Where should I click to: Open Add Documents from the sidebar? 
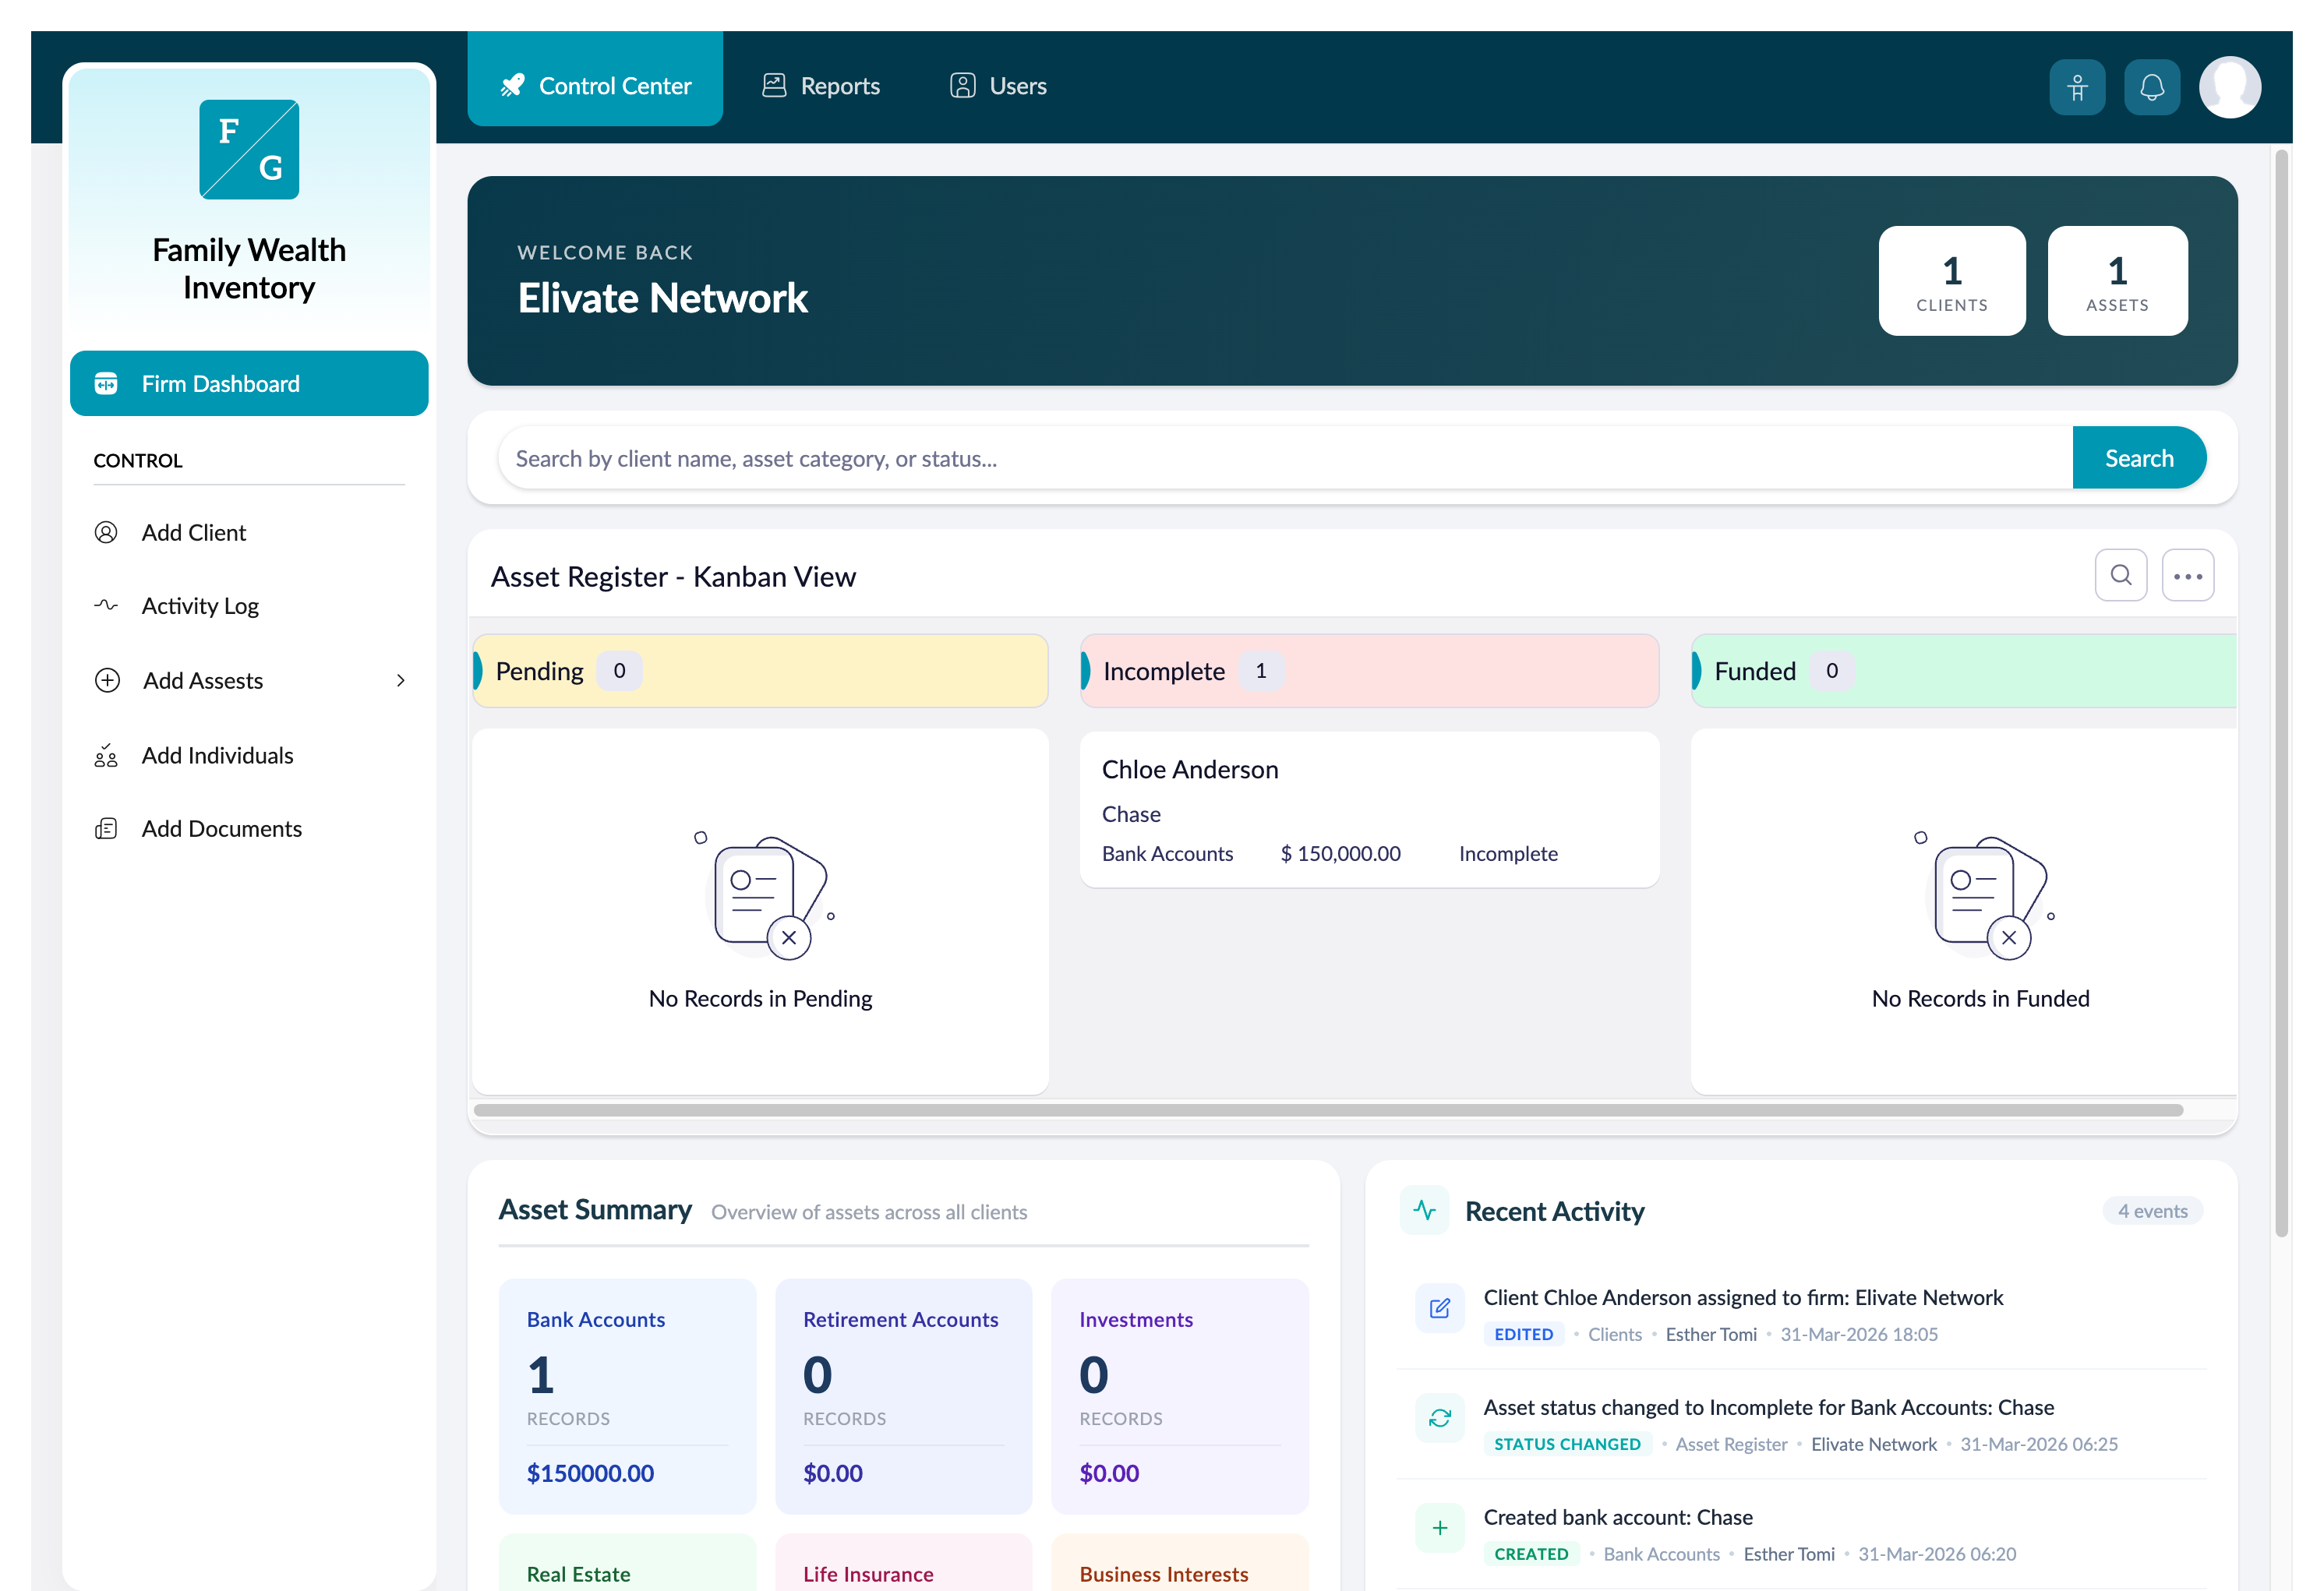pyautogui.click(x=221, y=828)
